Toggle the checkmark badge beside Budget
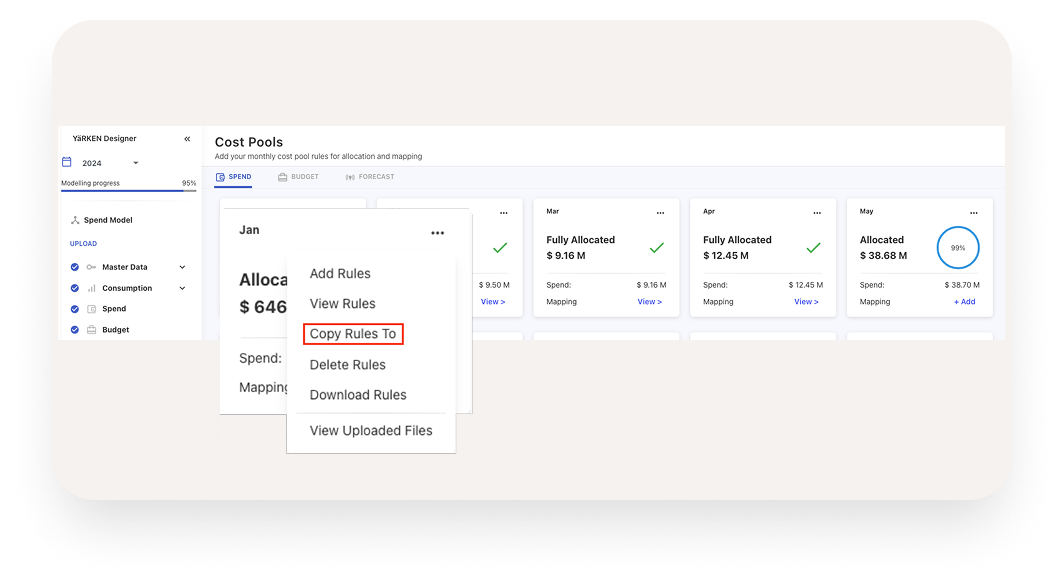This screenshot has width=1064, height=584. 74,329
